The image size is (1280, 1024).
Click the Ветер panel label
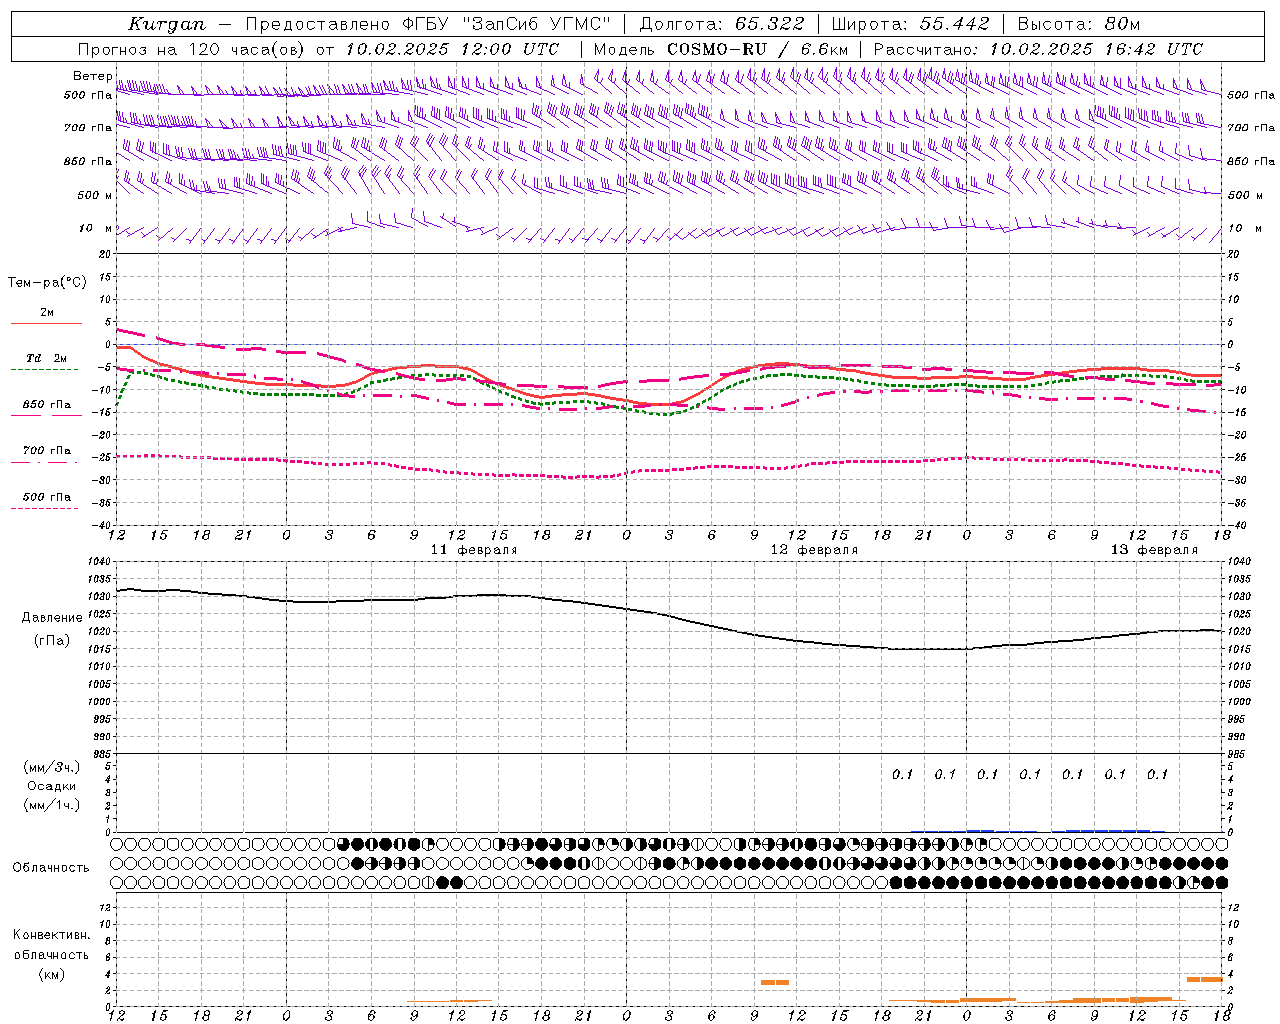92,76
